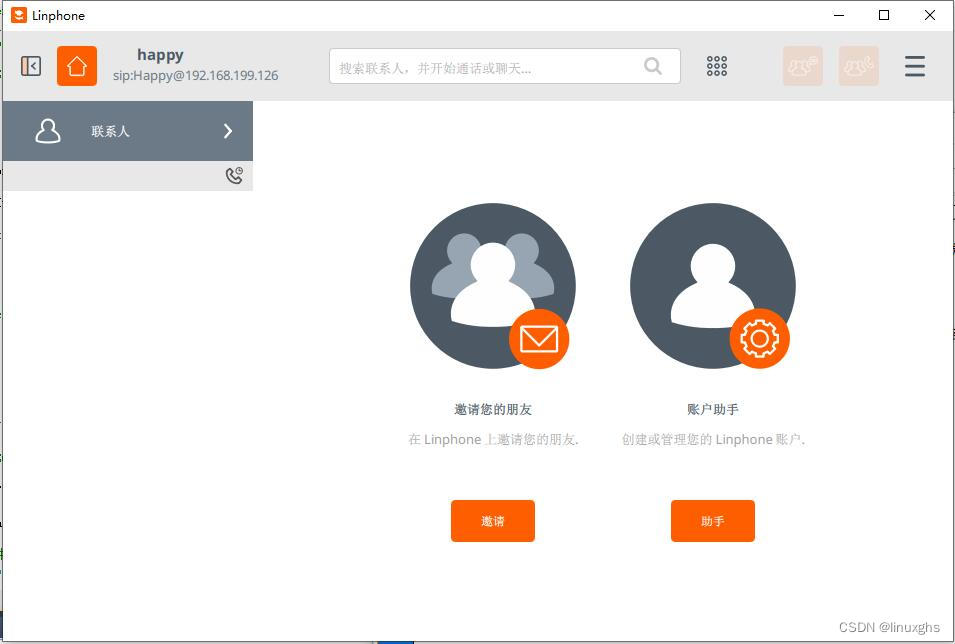The image size is (955, 644).
Task: Expand contacts using the chevron arrow
Action: click(228, 131)
